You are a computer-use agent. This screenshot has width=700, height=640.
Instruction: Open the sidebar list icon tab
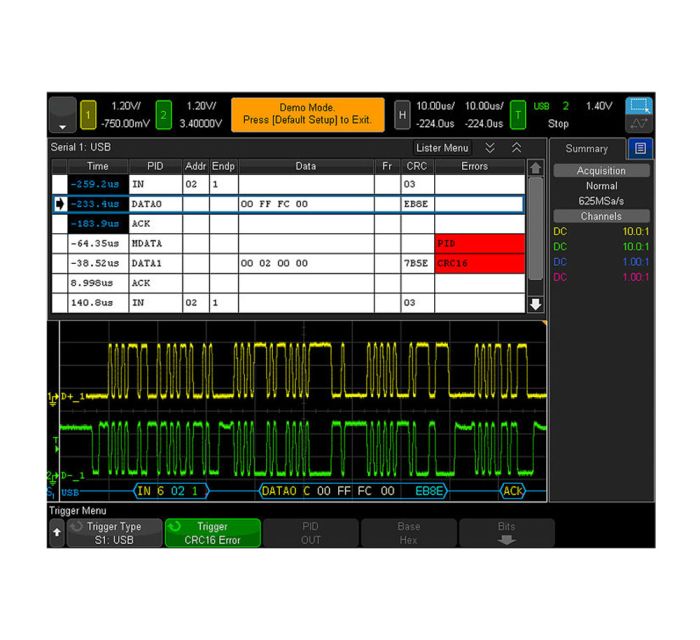640,149
